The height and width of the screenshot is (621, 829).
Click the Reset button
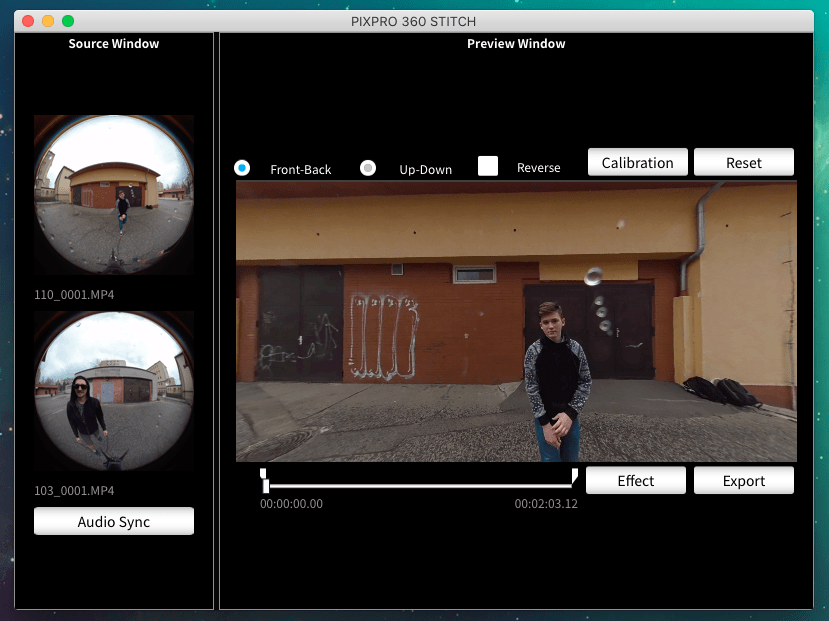743,162
